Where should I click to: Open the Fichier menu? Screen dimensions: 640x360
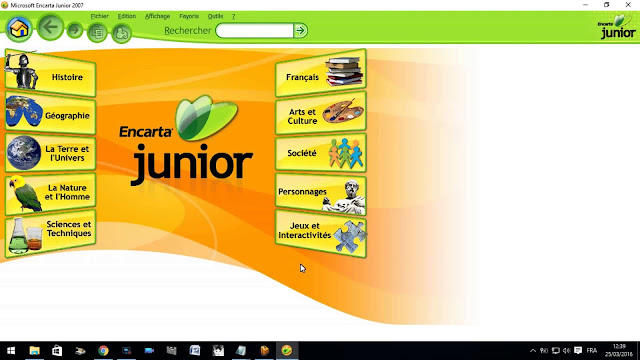(100, 16)
